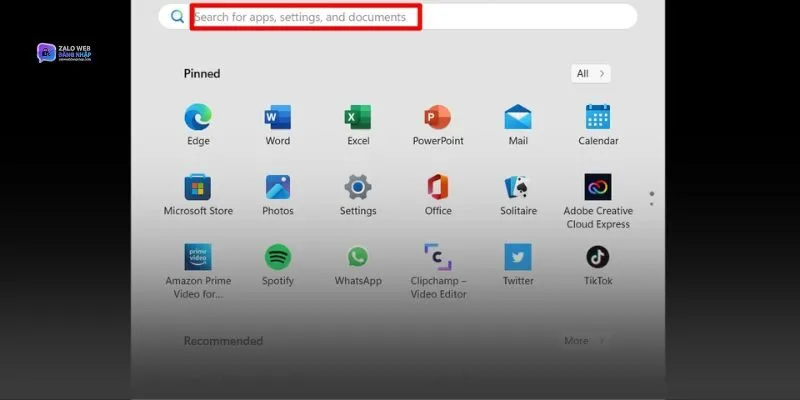Launch Microsoft Store
Viewport: 800px width, 400px height.
(x=198, y=188)
